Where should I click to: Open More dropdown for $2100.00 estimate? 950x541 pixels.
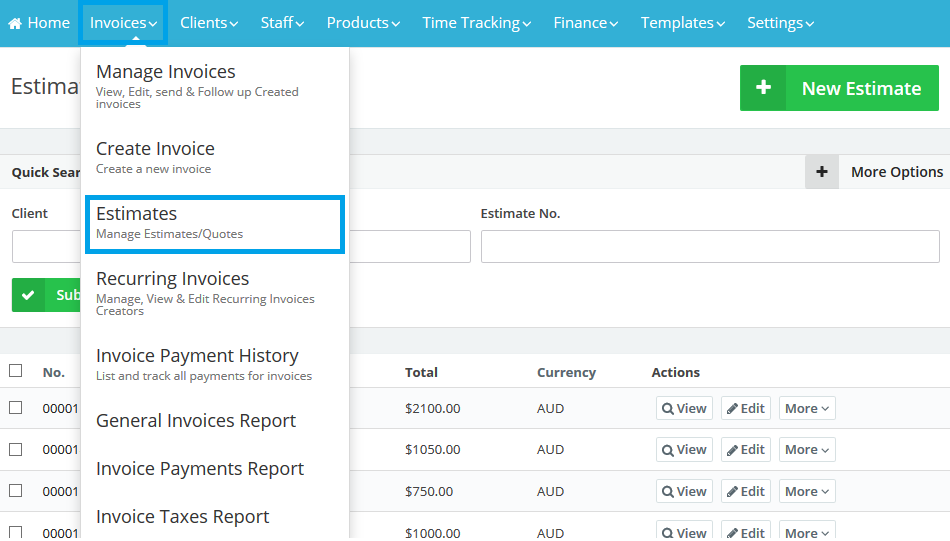[807, 408]
